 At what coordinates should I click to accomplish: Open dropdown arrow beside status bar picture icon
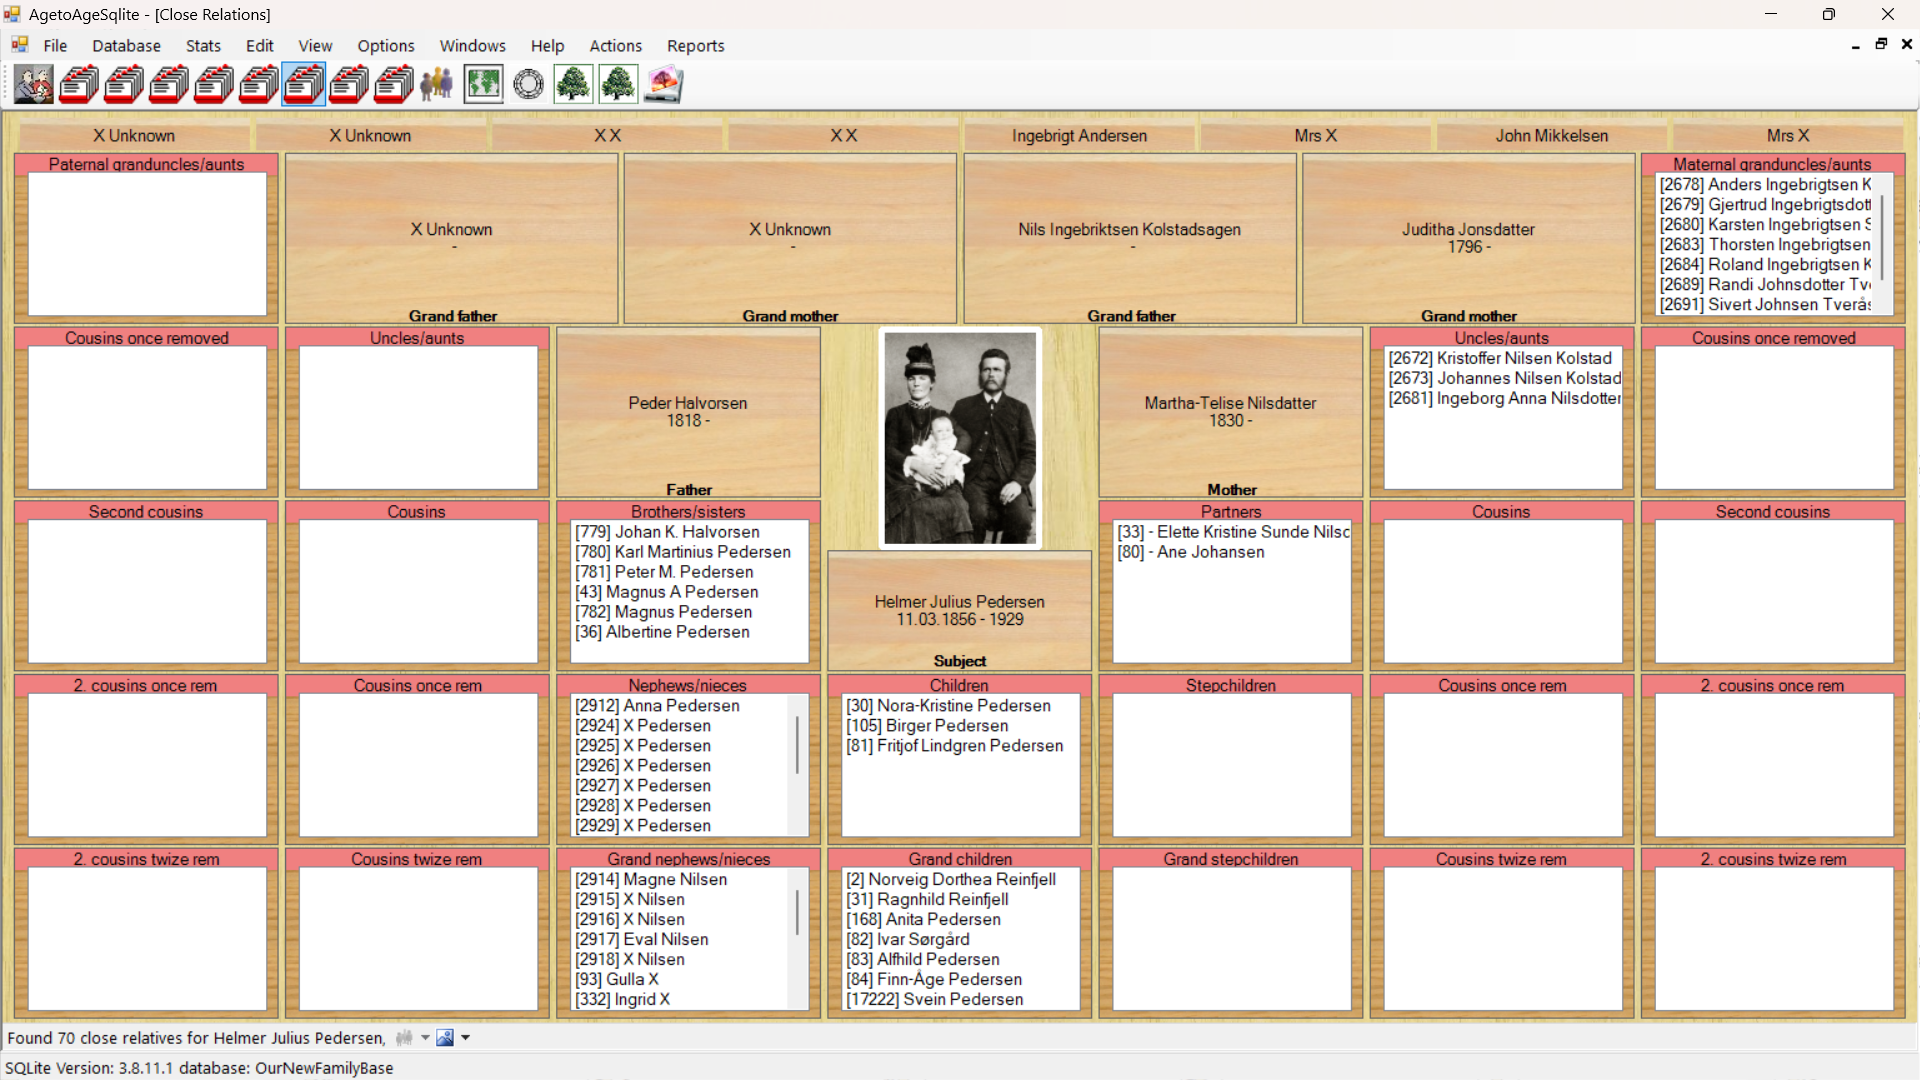click(x=466, y=1038)
